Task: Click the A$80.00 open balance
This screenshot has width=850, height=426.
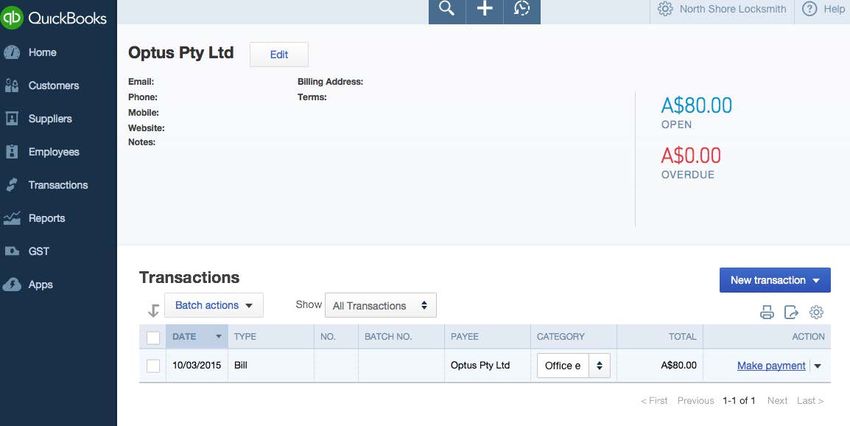Action: point(697,105)
